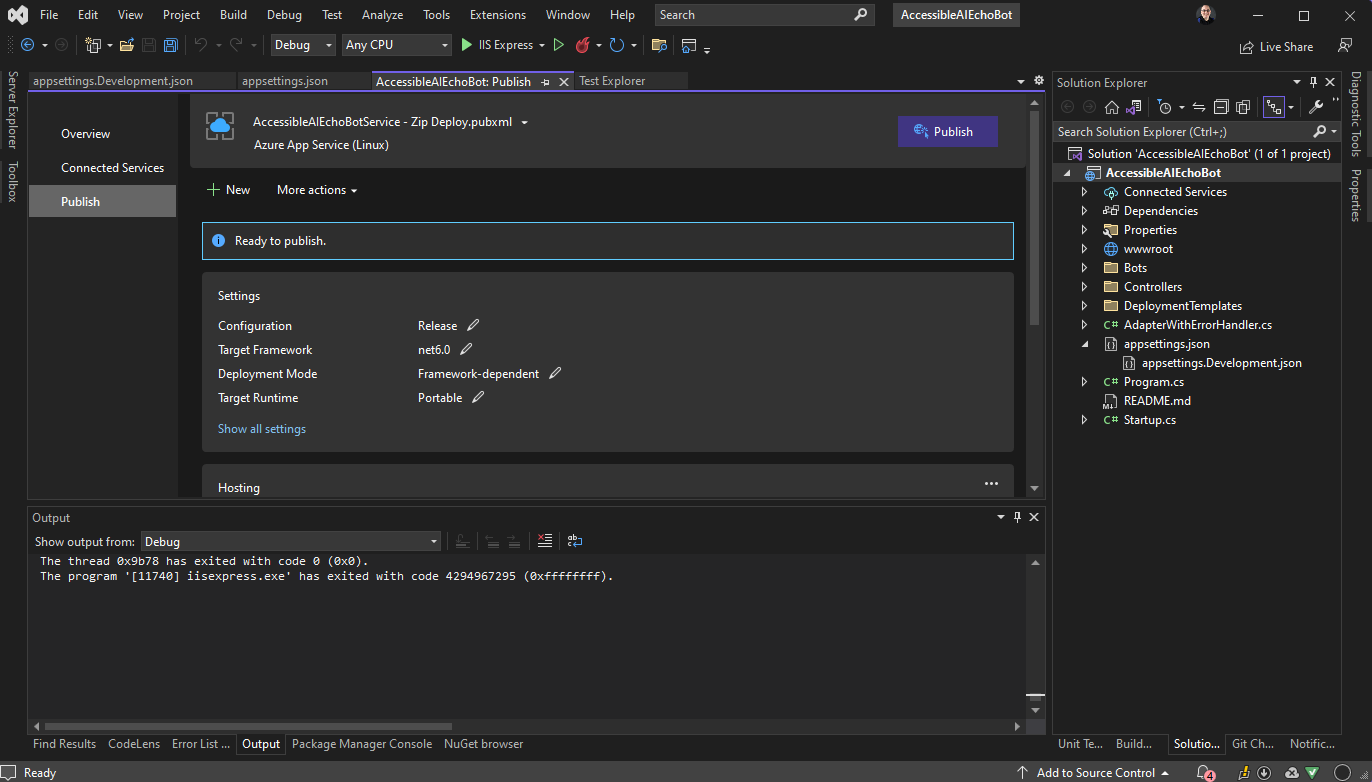Viewport: 1372px width, 782px height.
Task: Switch views icon in Solution Explorer toolbar
Action: click(x=1133, y=107)
